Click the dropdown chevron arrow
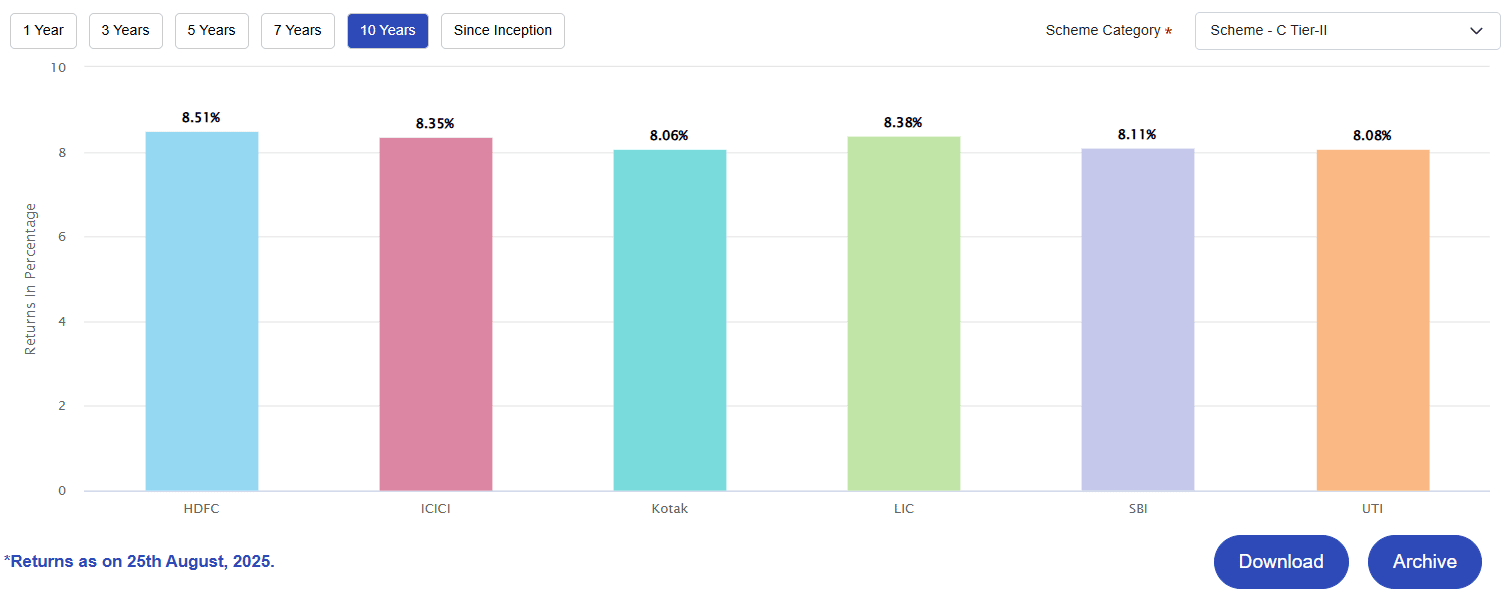 pyautogui.click(x=1476, y=31)
